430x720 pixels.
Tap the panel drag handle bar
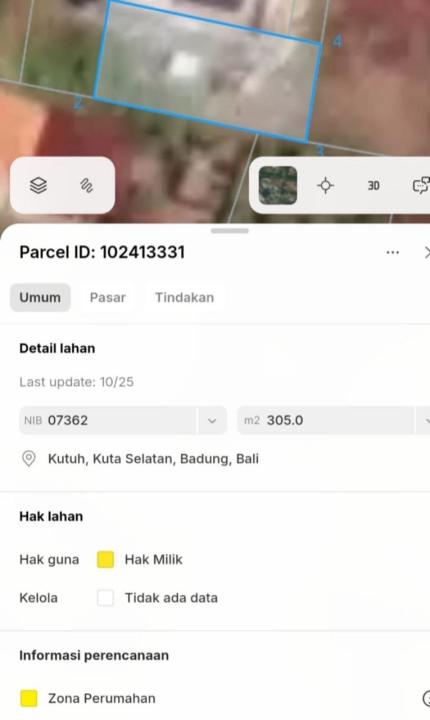click(230, 231)
